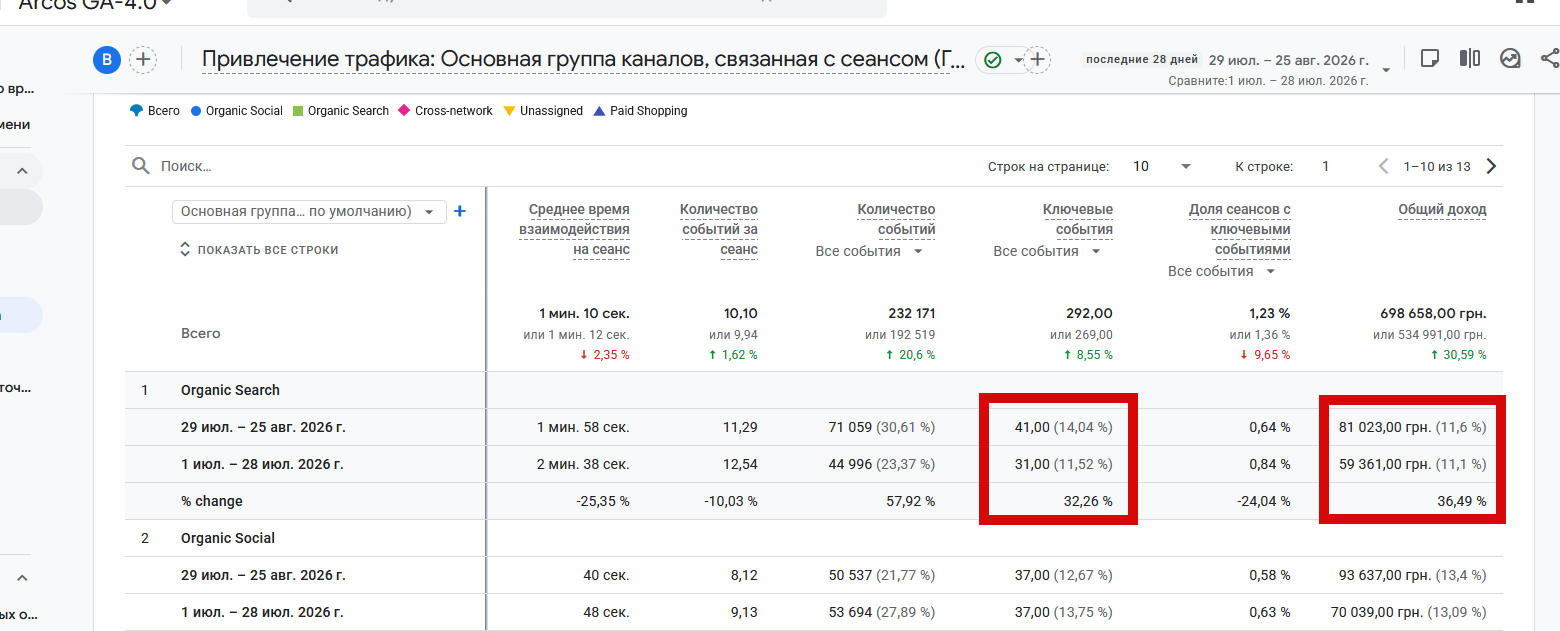Screen dimensions: 1560x631
Task: Click the green checkmark report status icon
Action: click(993, 60)
